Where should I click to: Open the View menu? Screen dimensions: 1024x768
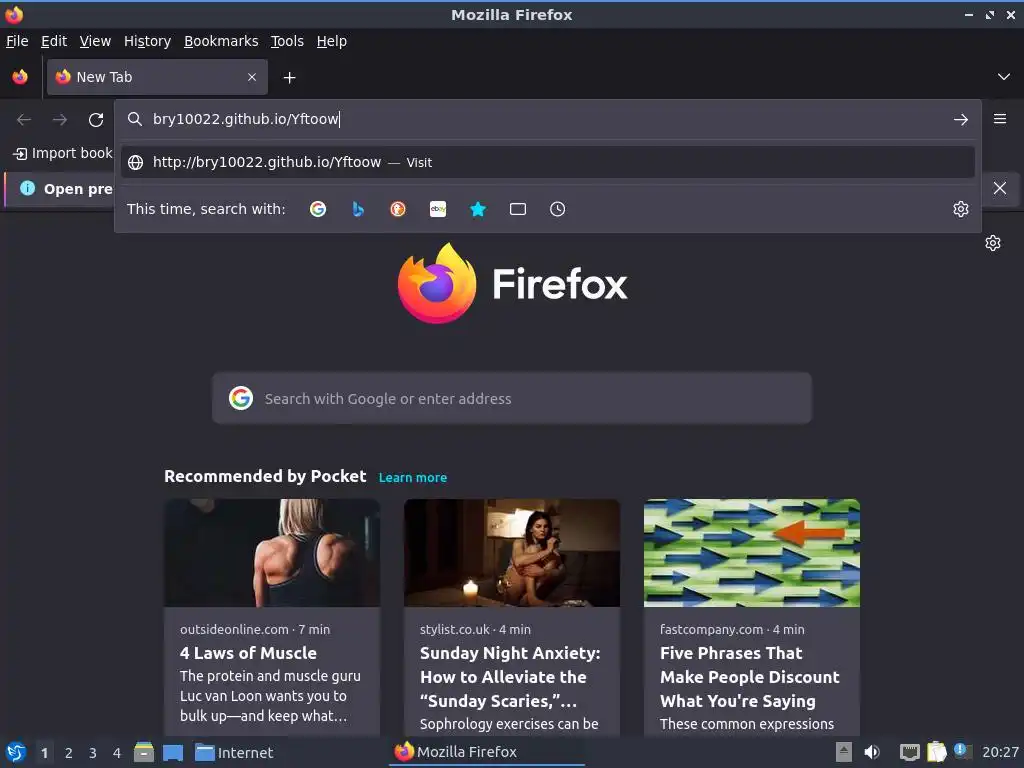point(95,41)
